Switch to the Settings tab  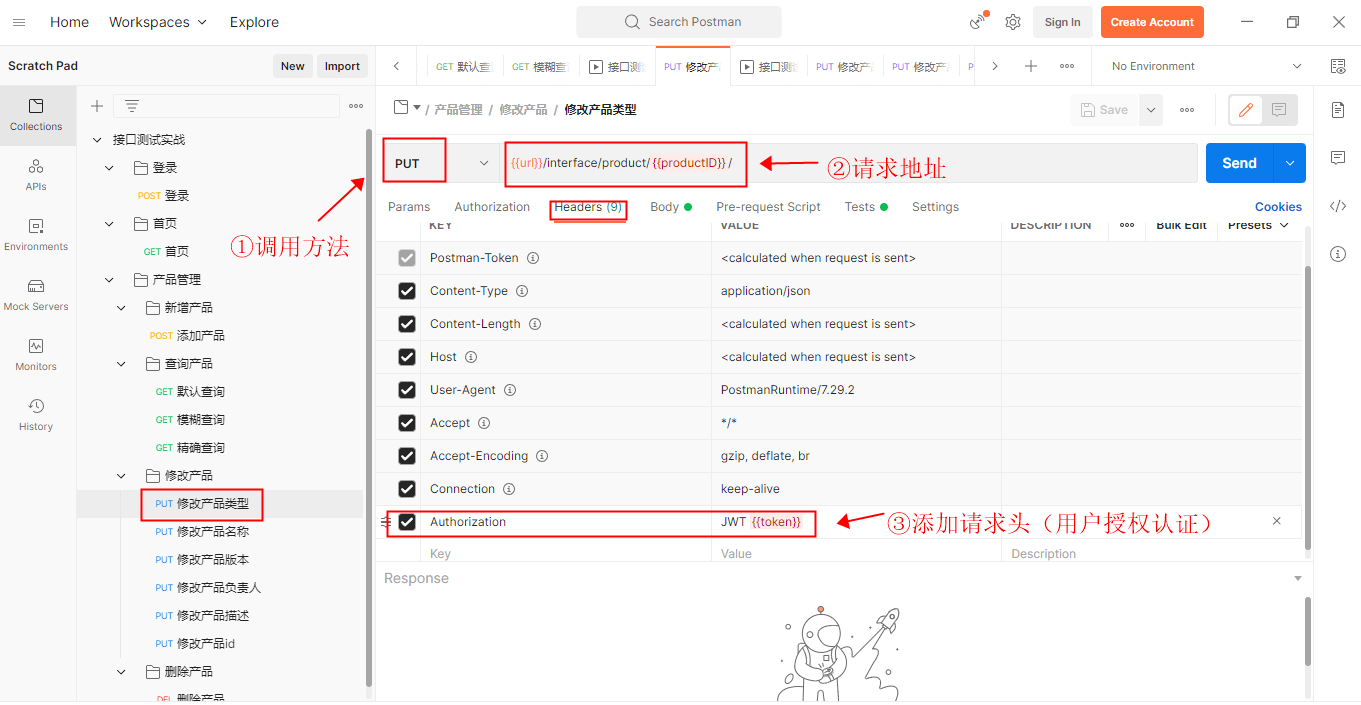(935, 207)
